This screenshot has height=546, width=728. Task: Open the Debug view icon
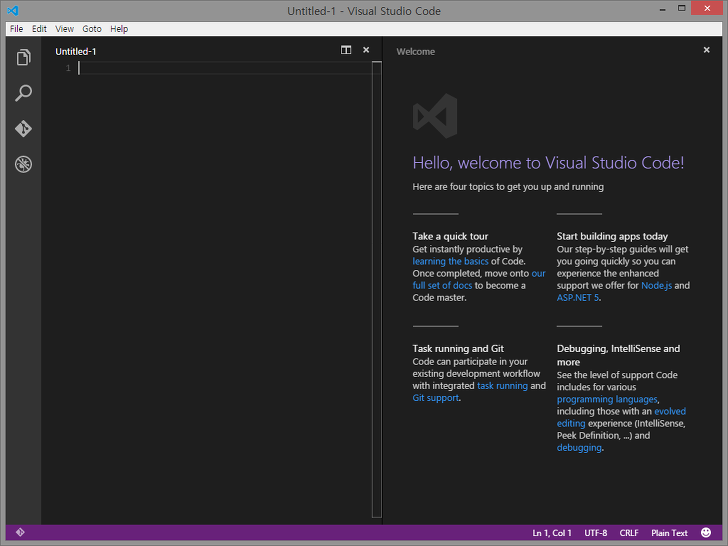23,164
